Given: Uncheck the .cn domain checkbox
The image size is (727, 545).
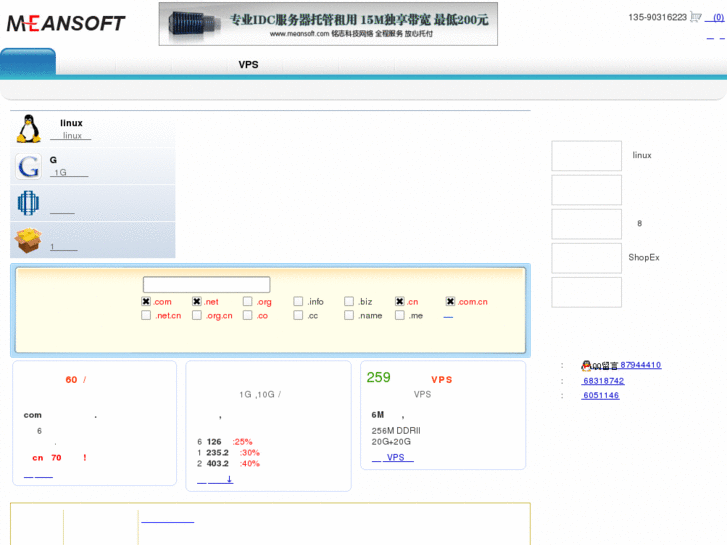Looking at the screenshot, I should point(400,301).
